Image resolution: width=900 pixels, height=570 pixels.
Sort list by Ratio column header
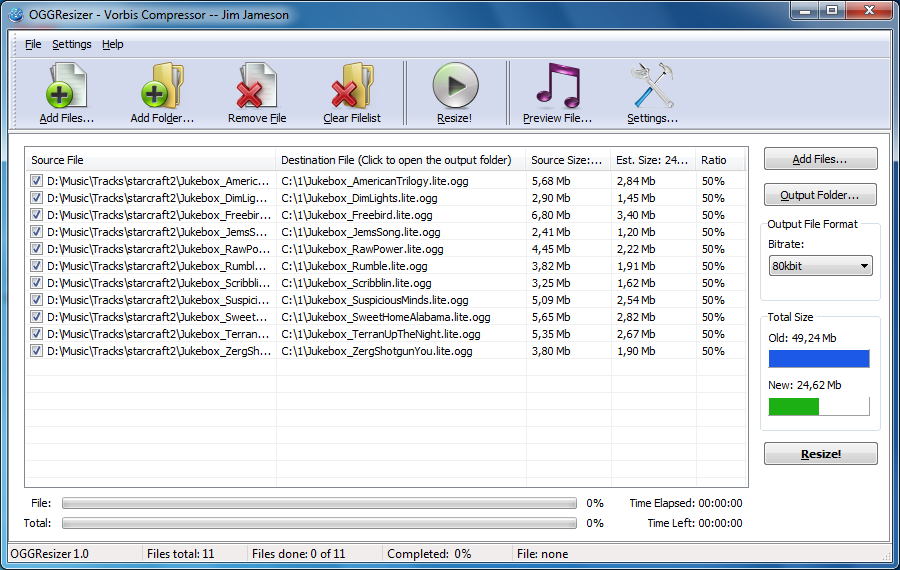(x=720, y=160)
